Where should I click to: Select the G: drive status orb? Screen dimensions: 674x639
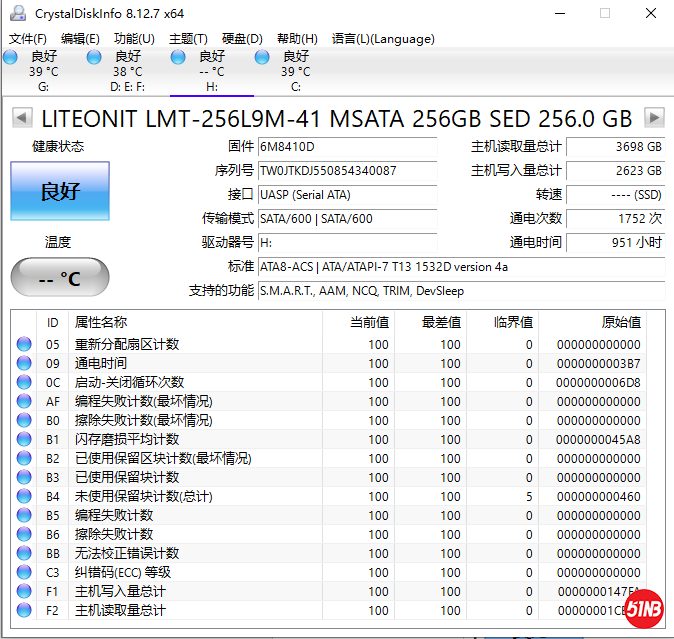point(11,58)
